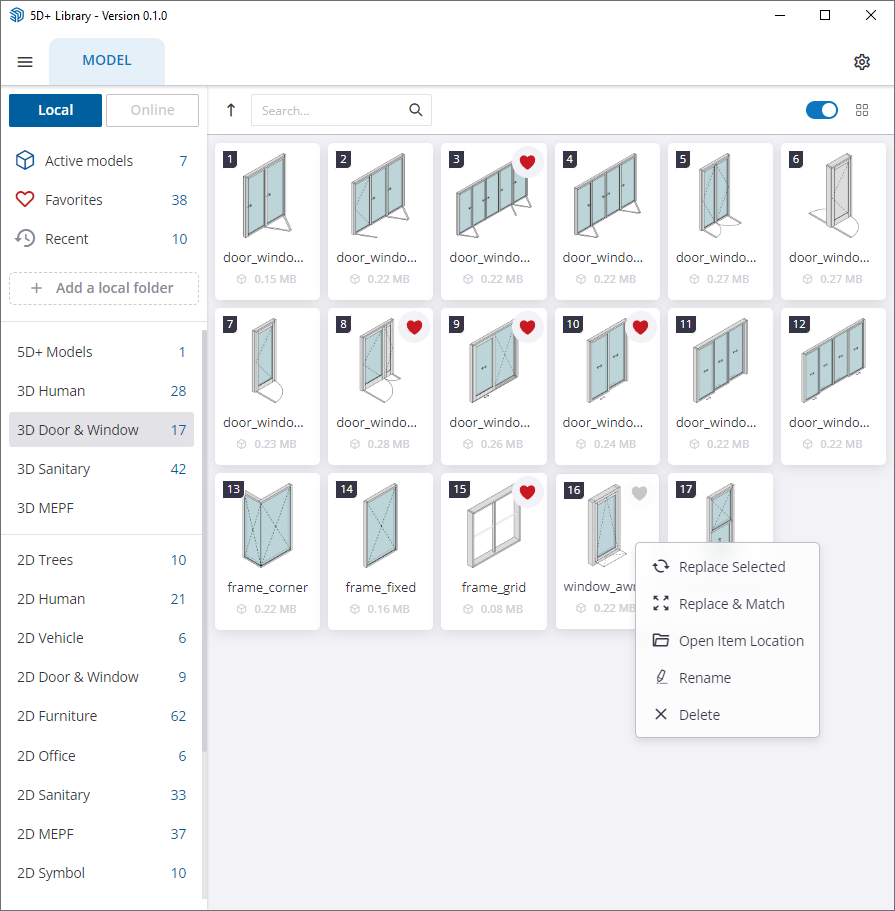Favorite the window_awning item with the gray heart
Screen dimensions: 895x911
coord(640,492)
